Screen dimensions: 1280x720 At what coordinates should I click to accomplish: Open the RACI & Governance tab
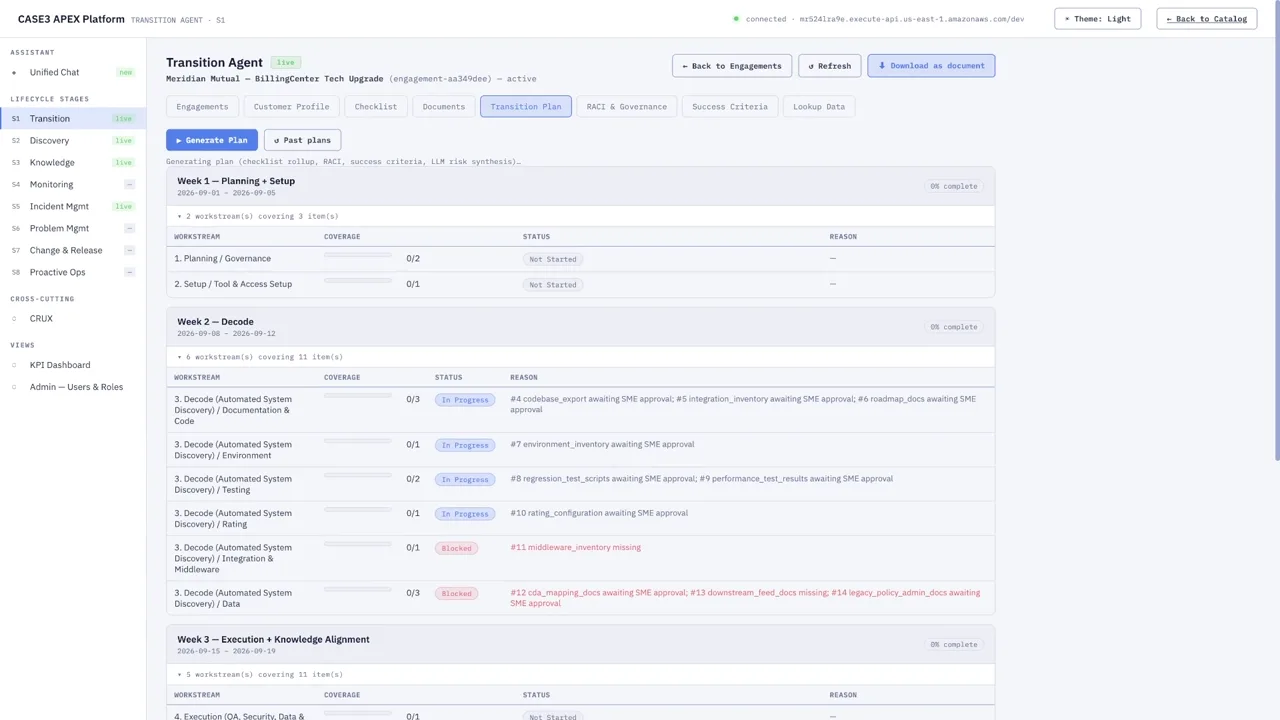pyautogui.click(x=627, y=106)
